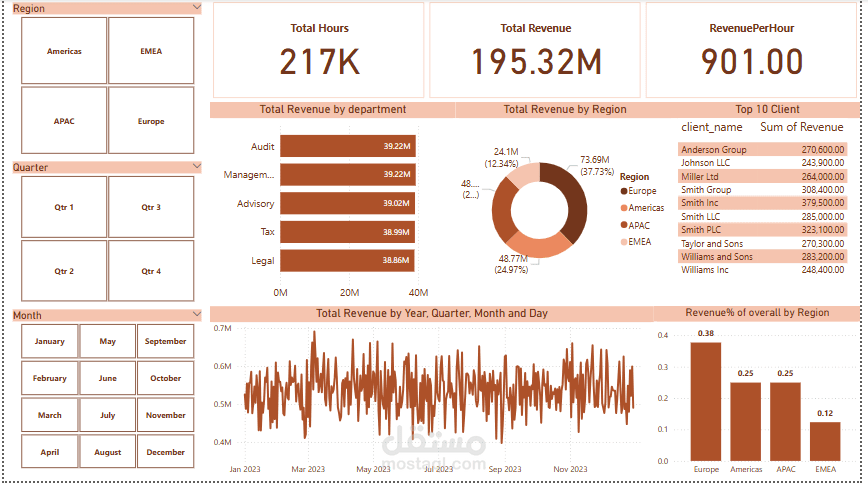The width and height of the screenshot is (868, 483).
Task: Pick Qtr 4 slicer tile
Action: 151,271
